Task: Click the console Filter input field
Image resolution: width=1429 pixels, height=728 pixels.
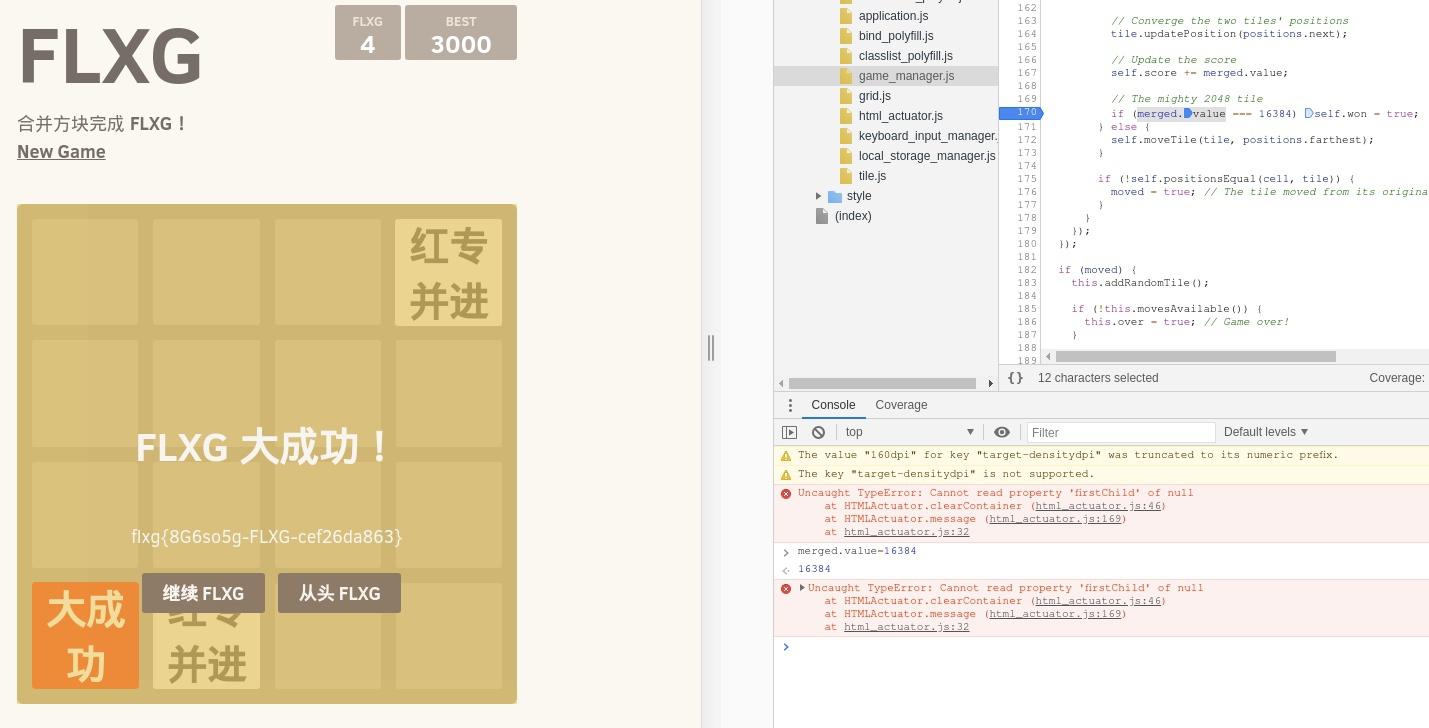Action: point(1120,432)
